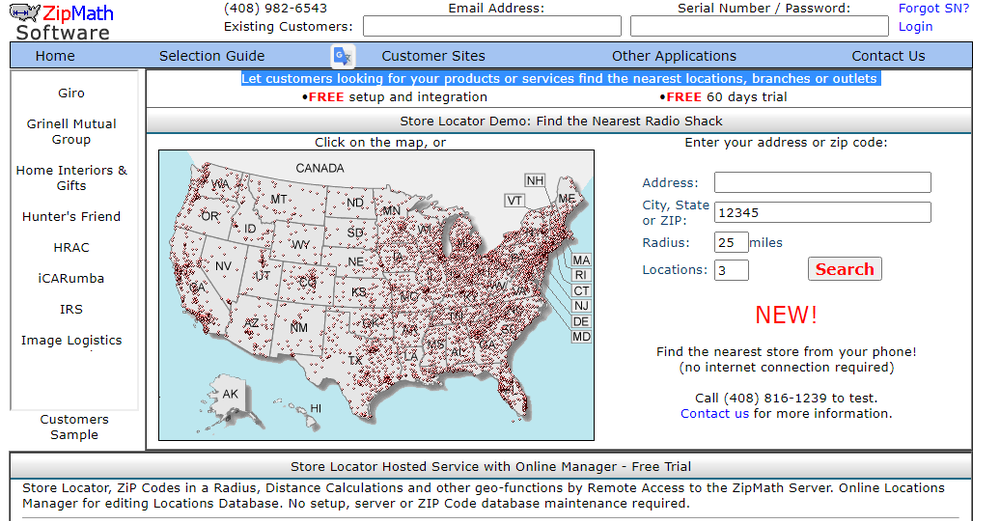Open the Giro customer sample
The height and width of the screenshot is (521, 1000).
[x=71, y=93]
